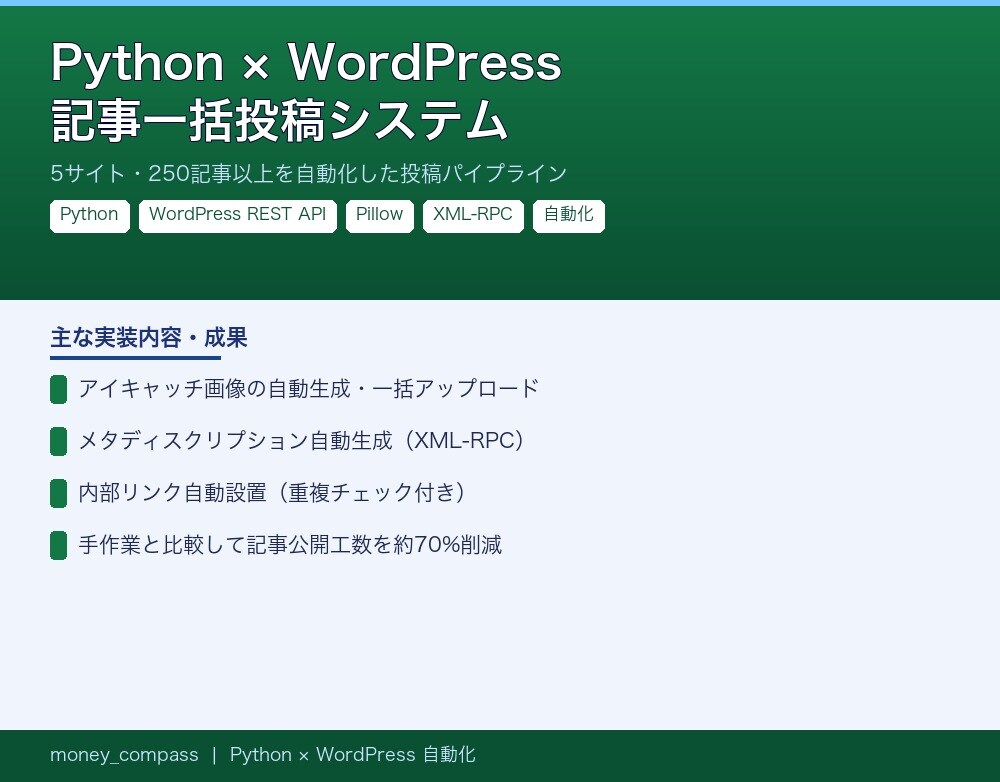Click the Python × WordPress heading line
The width and height of the screenshot is (1000, 782).
(x=306, y=63)
